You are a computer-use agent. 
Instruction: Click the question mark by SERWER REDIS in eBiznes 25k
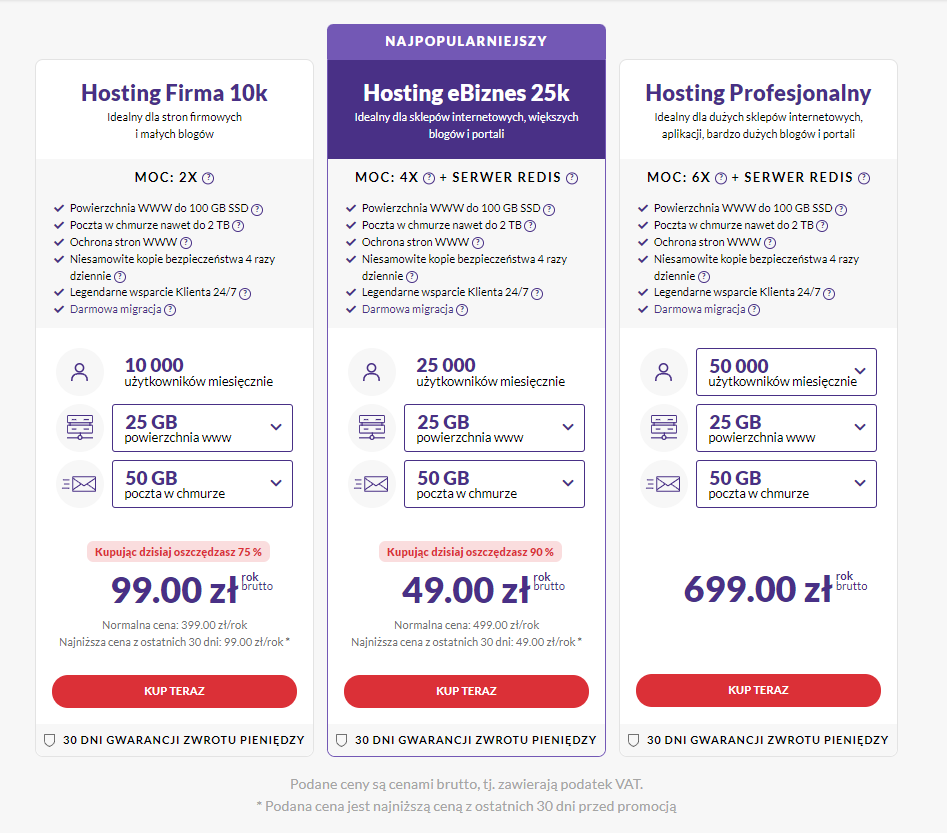point(571,177)
